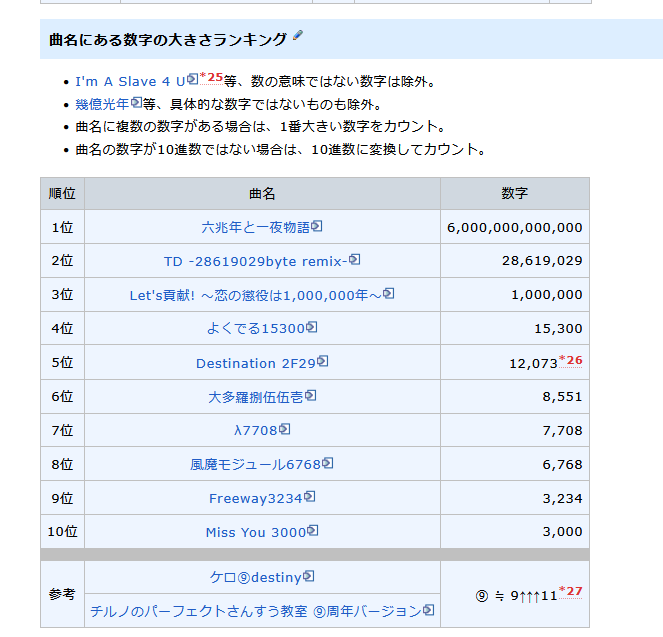Screen dimensions: 663x637
Task: Select the 7,708 value cell
Action: coord(515,430)
